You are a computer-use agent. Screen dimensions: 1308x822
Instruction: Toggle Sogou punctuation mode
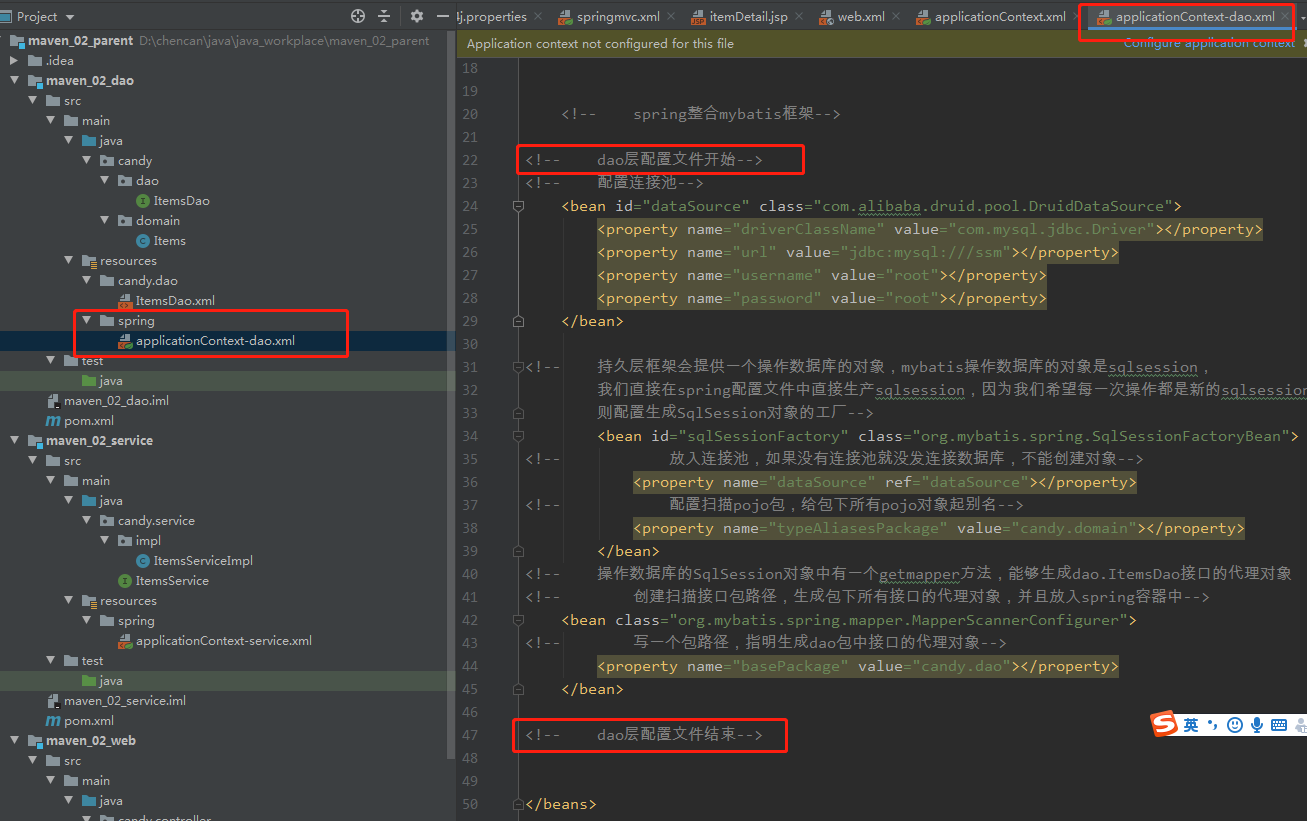(1212, 725)
